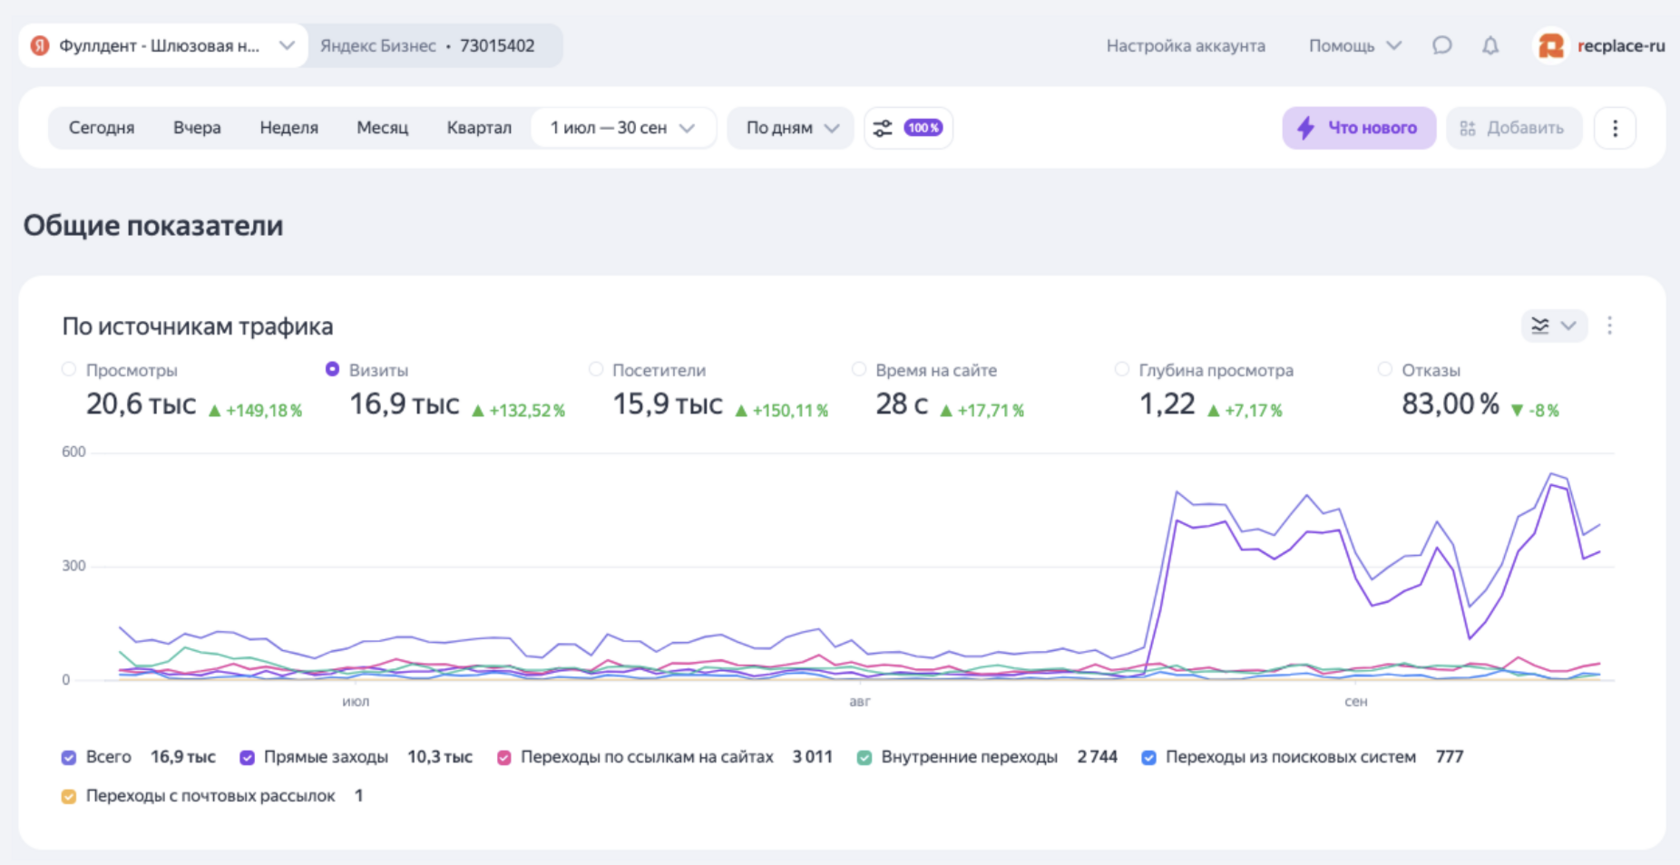Open dashboard three-dot options menu
The width and height of the screenshot is (1680, 865).
1614,128
